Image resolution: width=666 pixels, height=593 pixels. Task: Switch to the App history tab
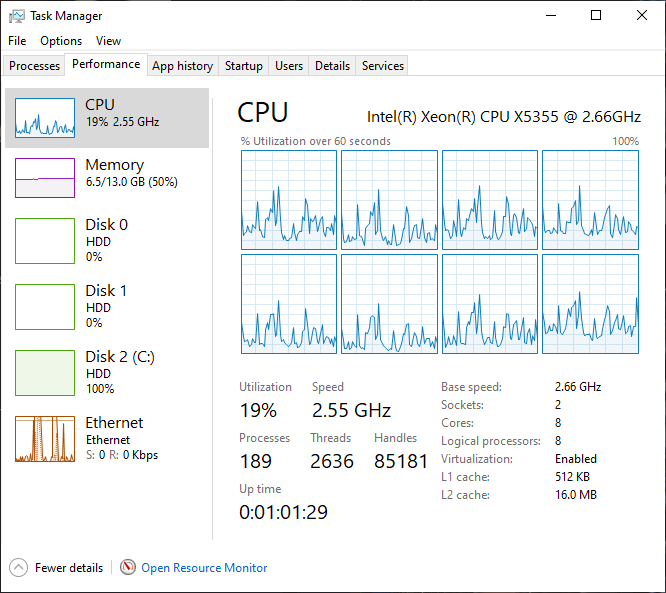182,66
